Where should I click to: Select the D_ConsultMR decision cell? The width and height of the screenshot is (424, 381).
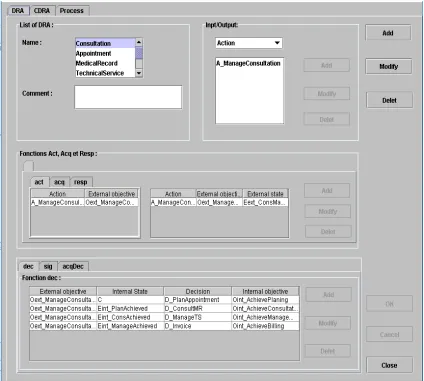(x=198, y=309)
